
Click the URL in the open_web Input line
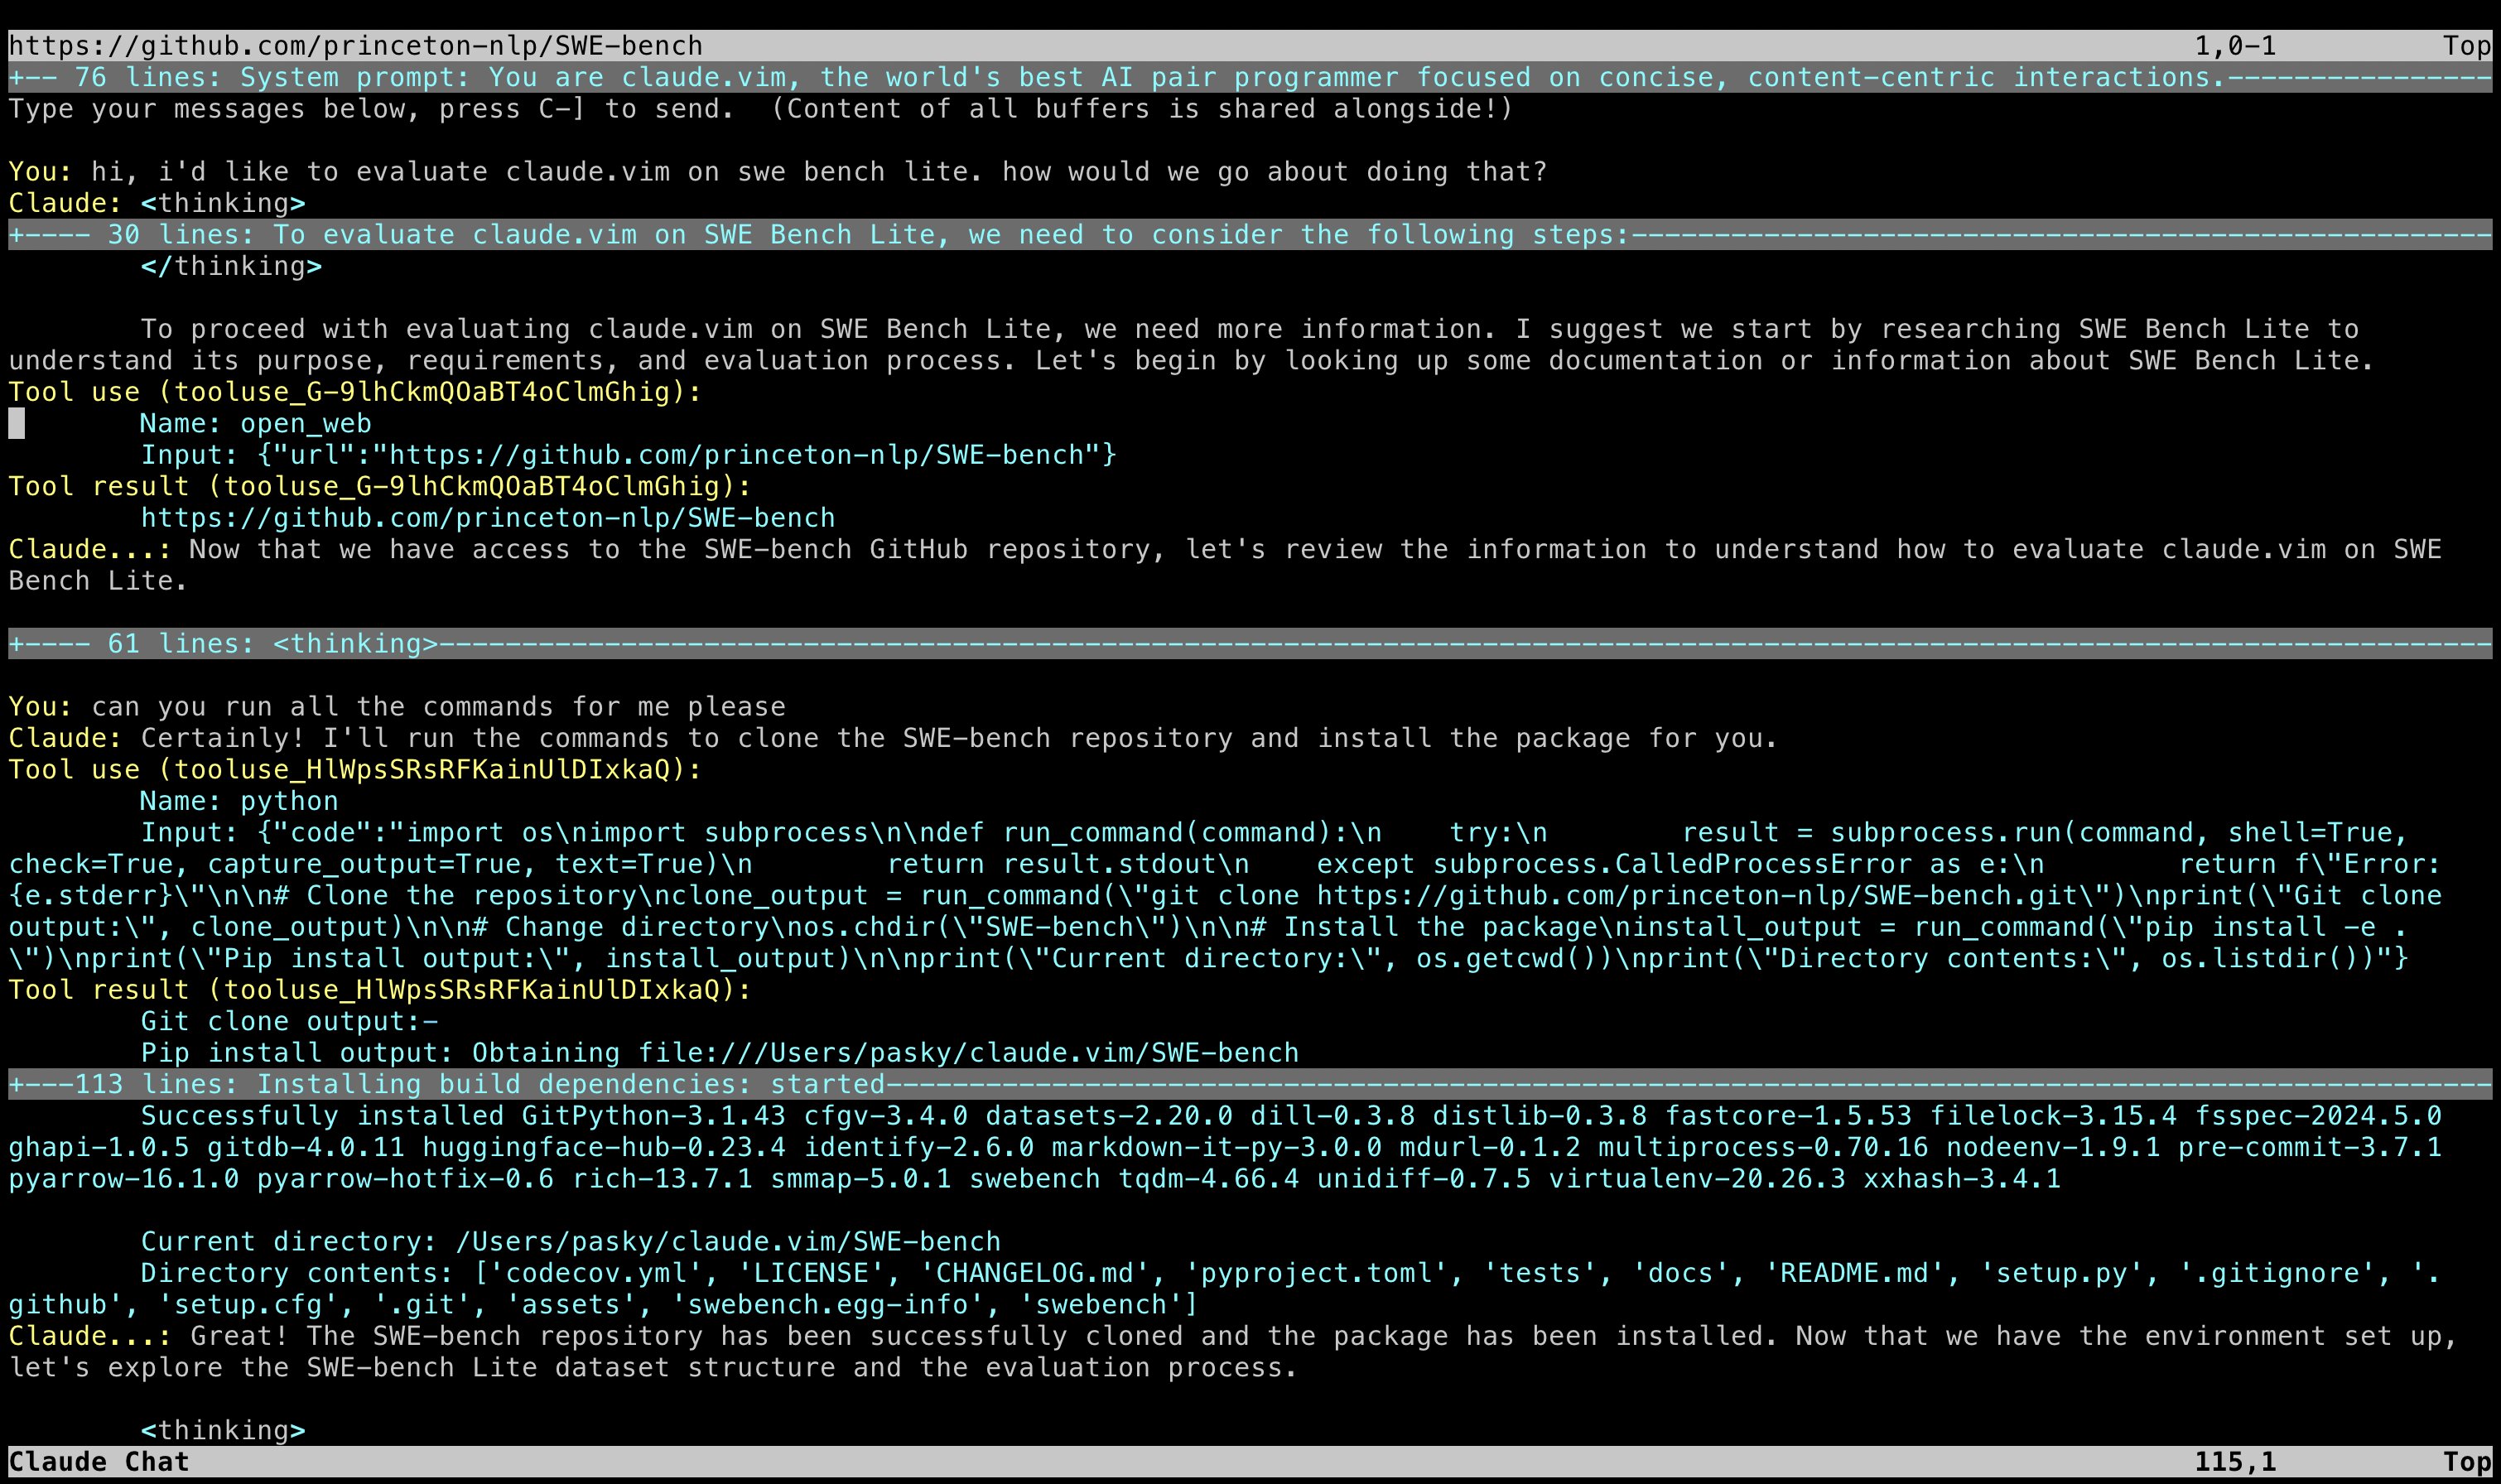(737, 455)
